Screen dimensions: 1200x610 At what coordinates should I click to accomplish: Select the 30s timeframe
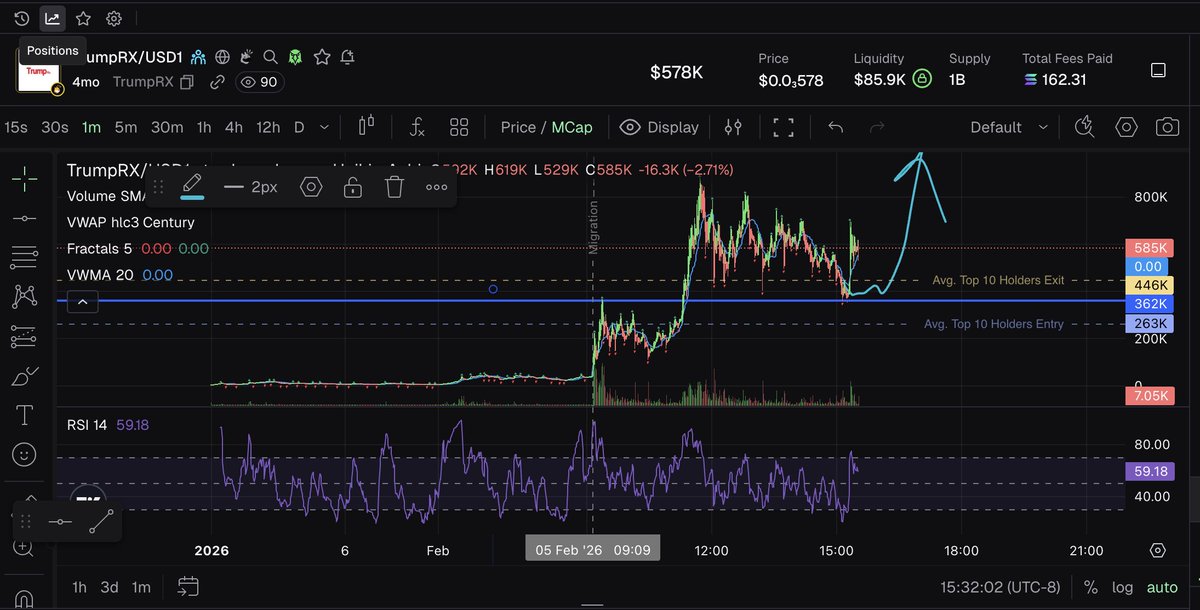click(x=55, y=127)
